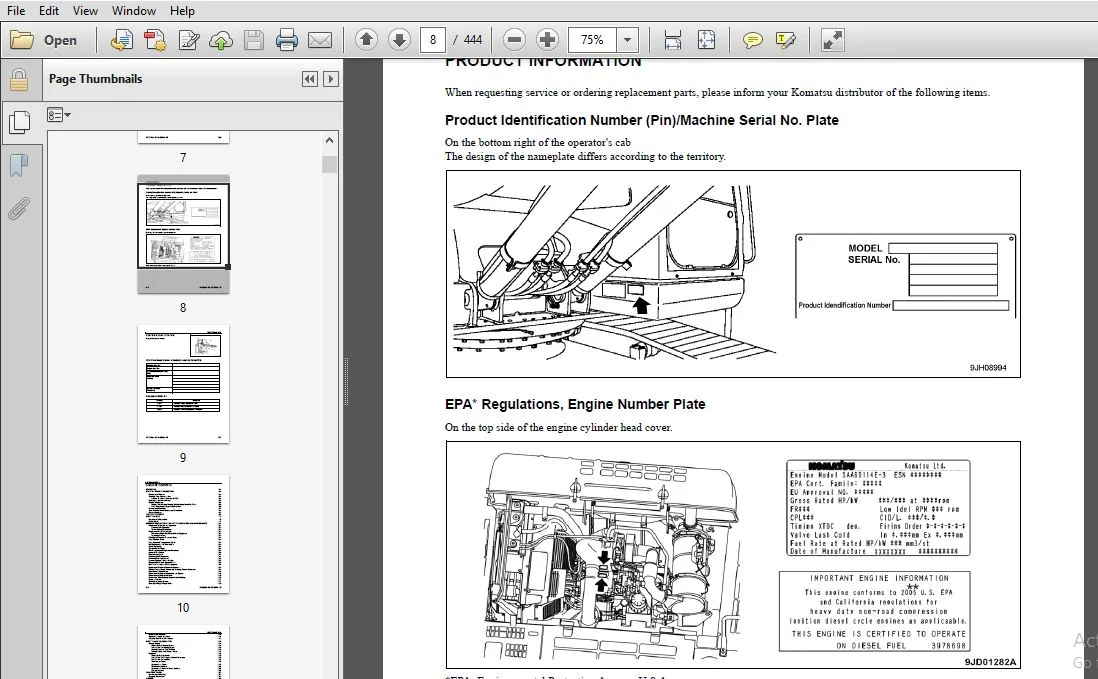
Task: Click heading 'EPA* Regulations, Engine Number Plate'
Action: point(575,404)
